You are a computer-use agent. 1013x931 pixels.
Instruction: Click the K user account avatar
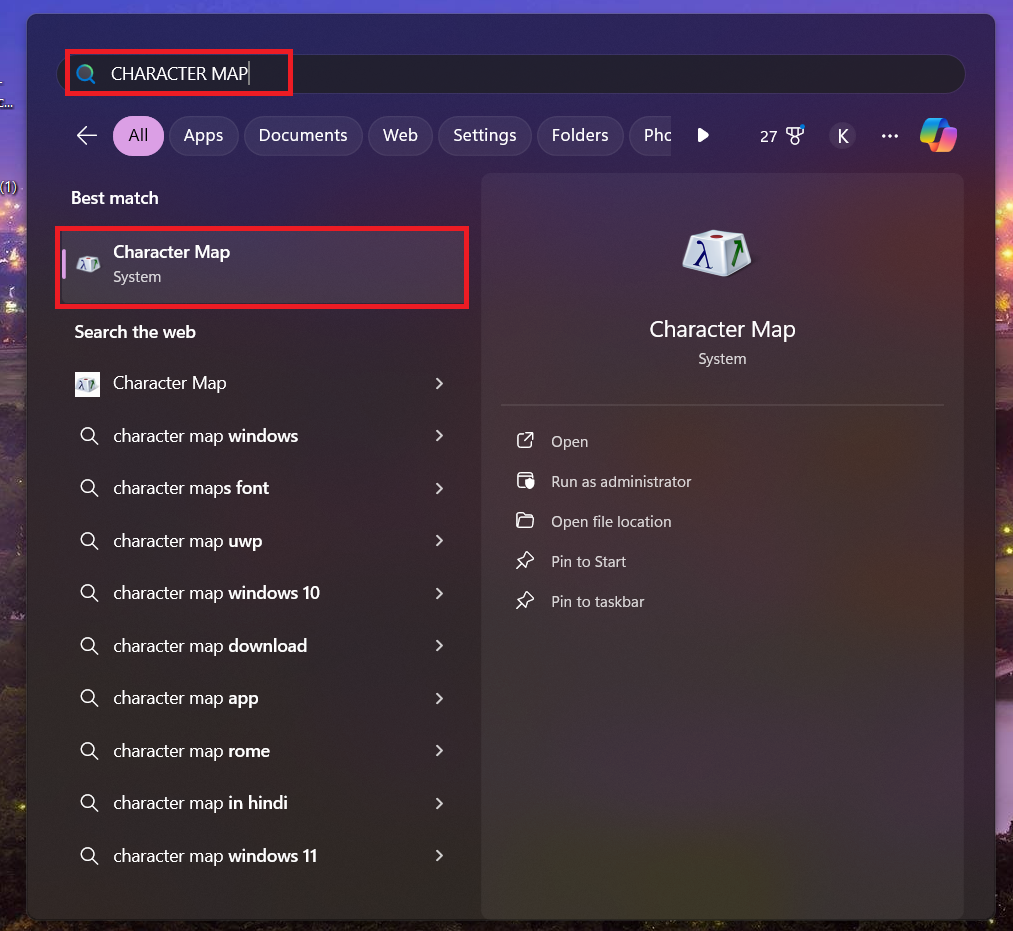click(843, 136)
